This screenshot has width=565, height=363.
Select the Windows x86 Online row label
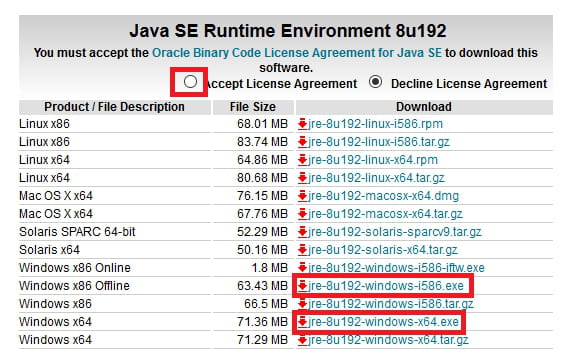pos(75,268)
